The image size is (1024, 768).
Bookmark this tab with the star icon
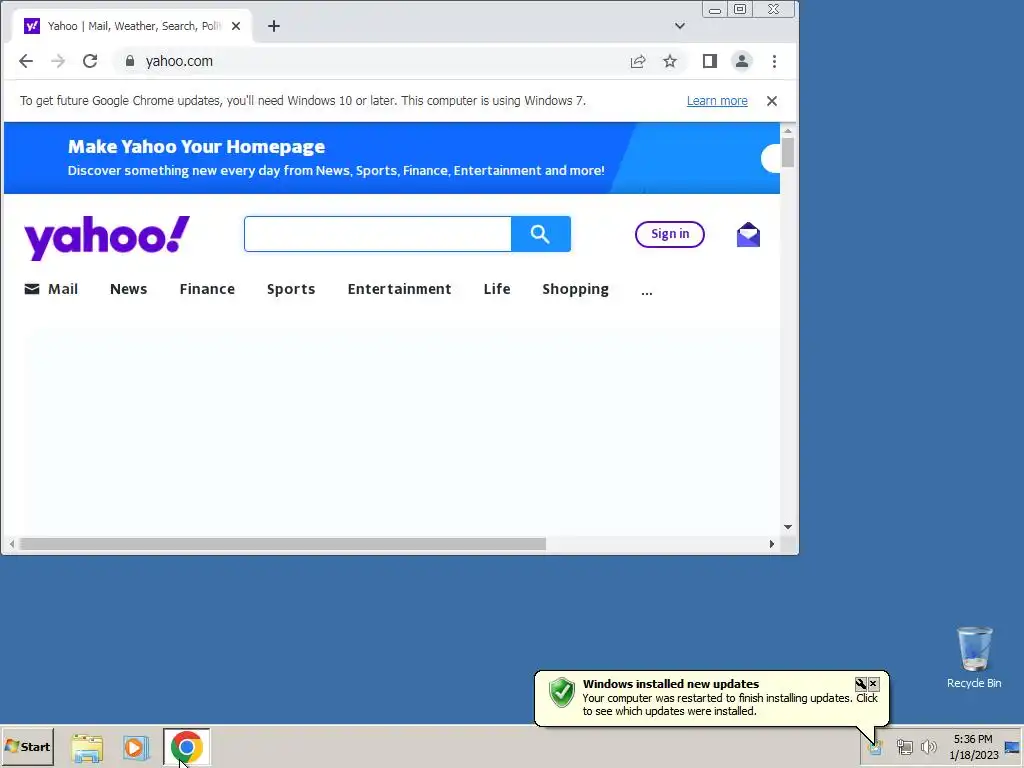(670, 61)
